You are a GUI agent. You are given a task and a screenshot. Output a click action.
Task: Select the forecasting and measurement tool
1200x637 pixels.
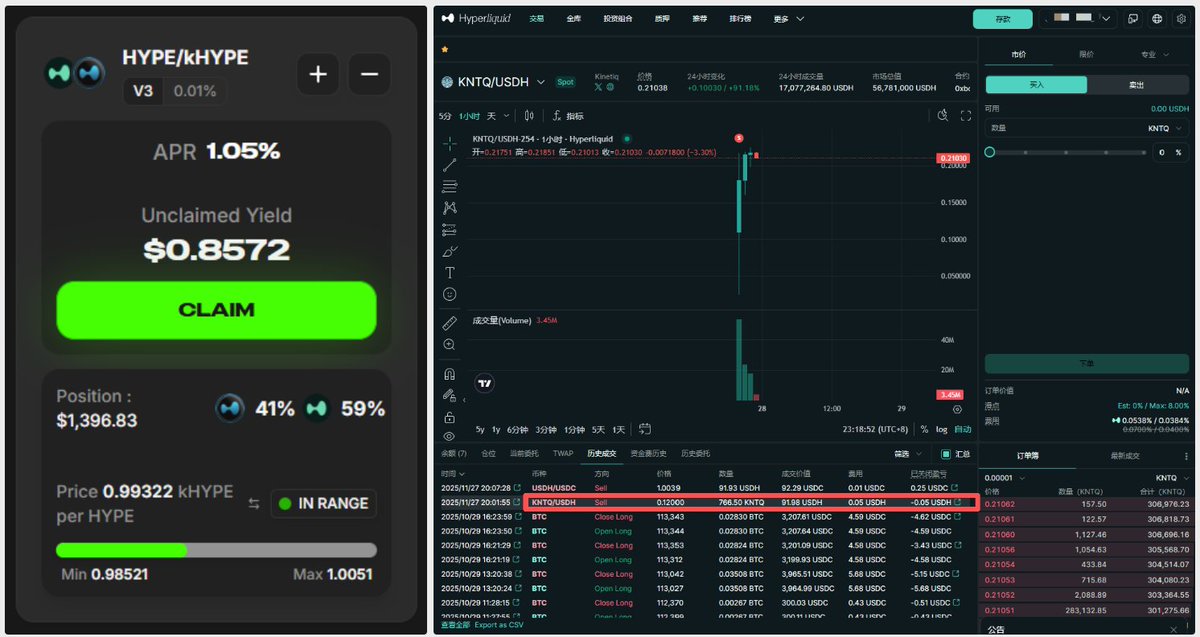point(450,229)
